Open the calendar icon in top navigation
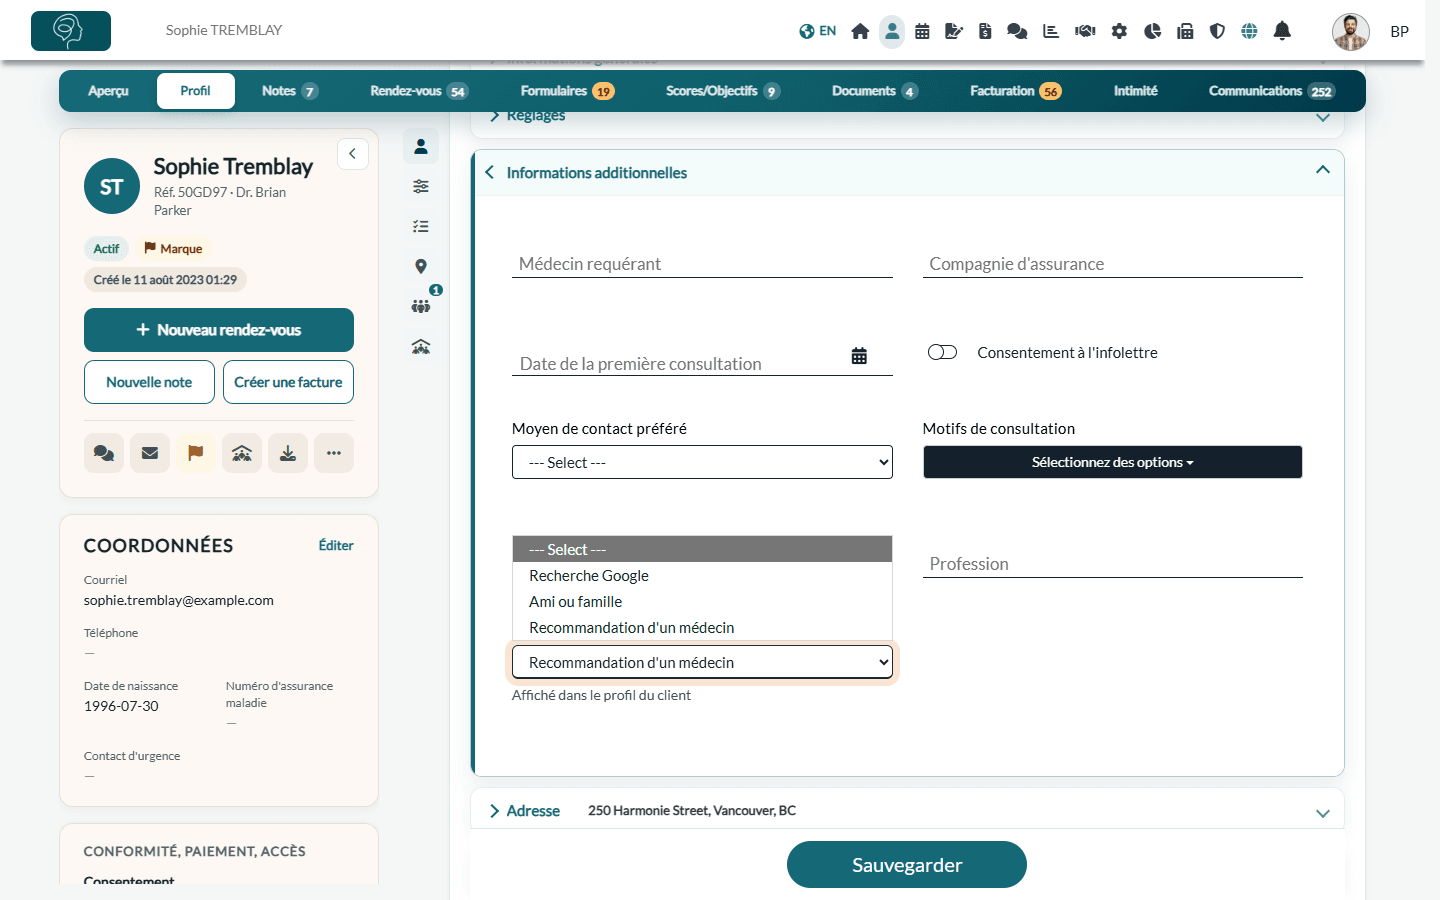The image size is (1440, 900). click(x=922, y=31)
